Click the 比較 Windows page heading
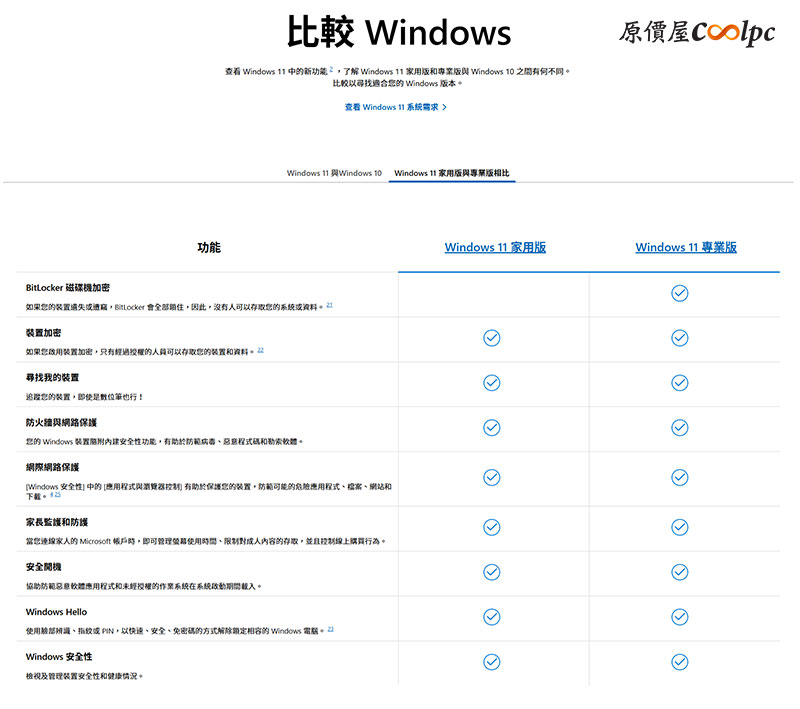This screenshot has height=709, width=800. (399, 33)
